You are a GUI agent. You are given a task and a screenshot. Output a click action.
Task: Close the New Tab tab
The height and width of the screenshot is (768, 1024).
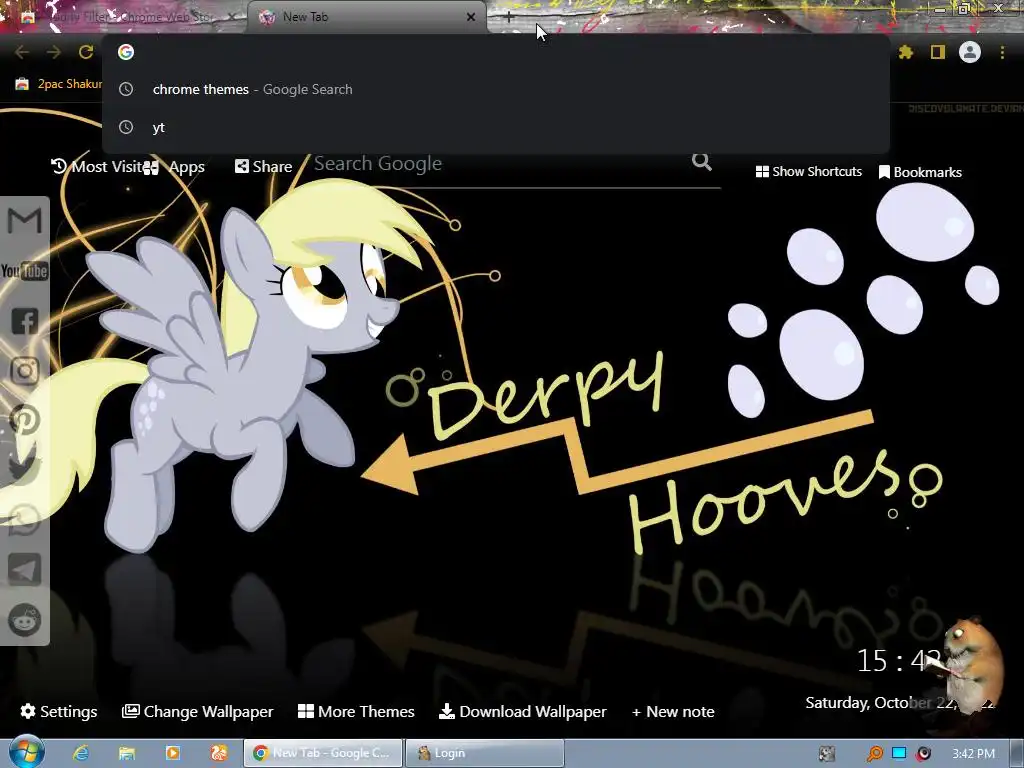[471, 17]
